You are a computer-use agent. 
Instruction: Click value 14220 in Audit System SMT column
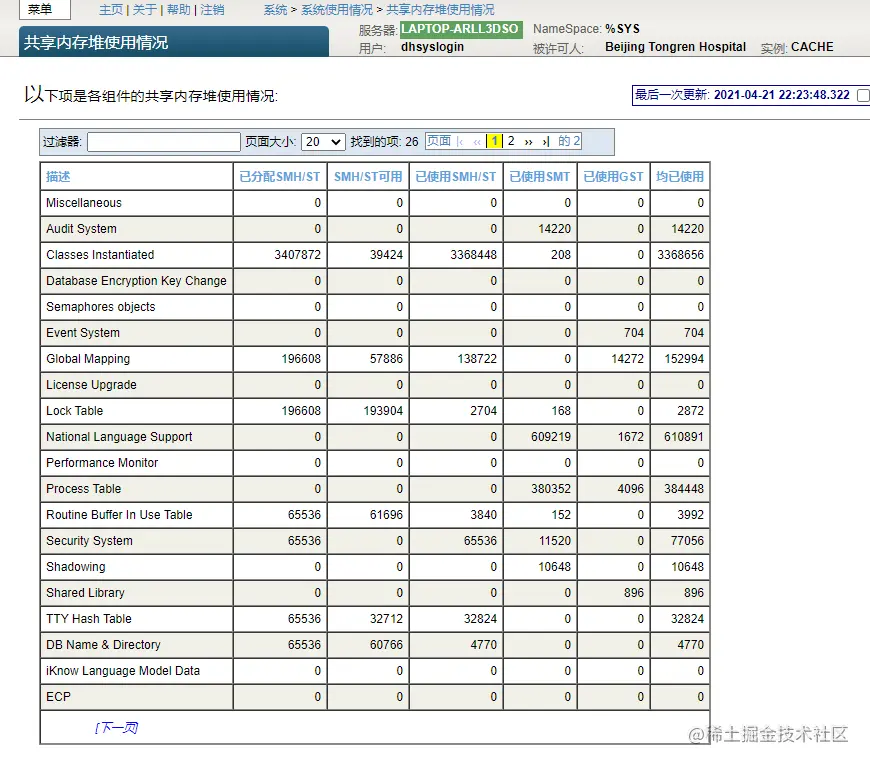(x=554, y=229)
